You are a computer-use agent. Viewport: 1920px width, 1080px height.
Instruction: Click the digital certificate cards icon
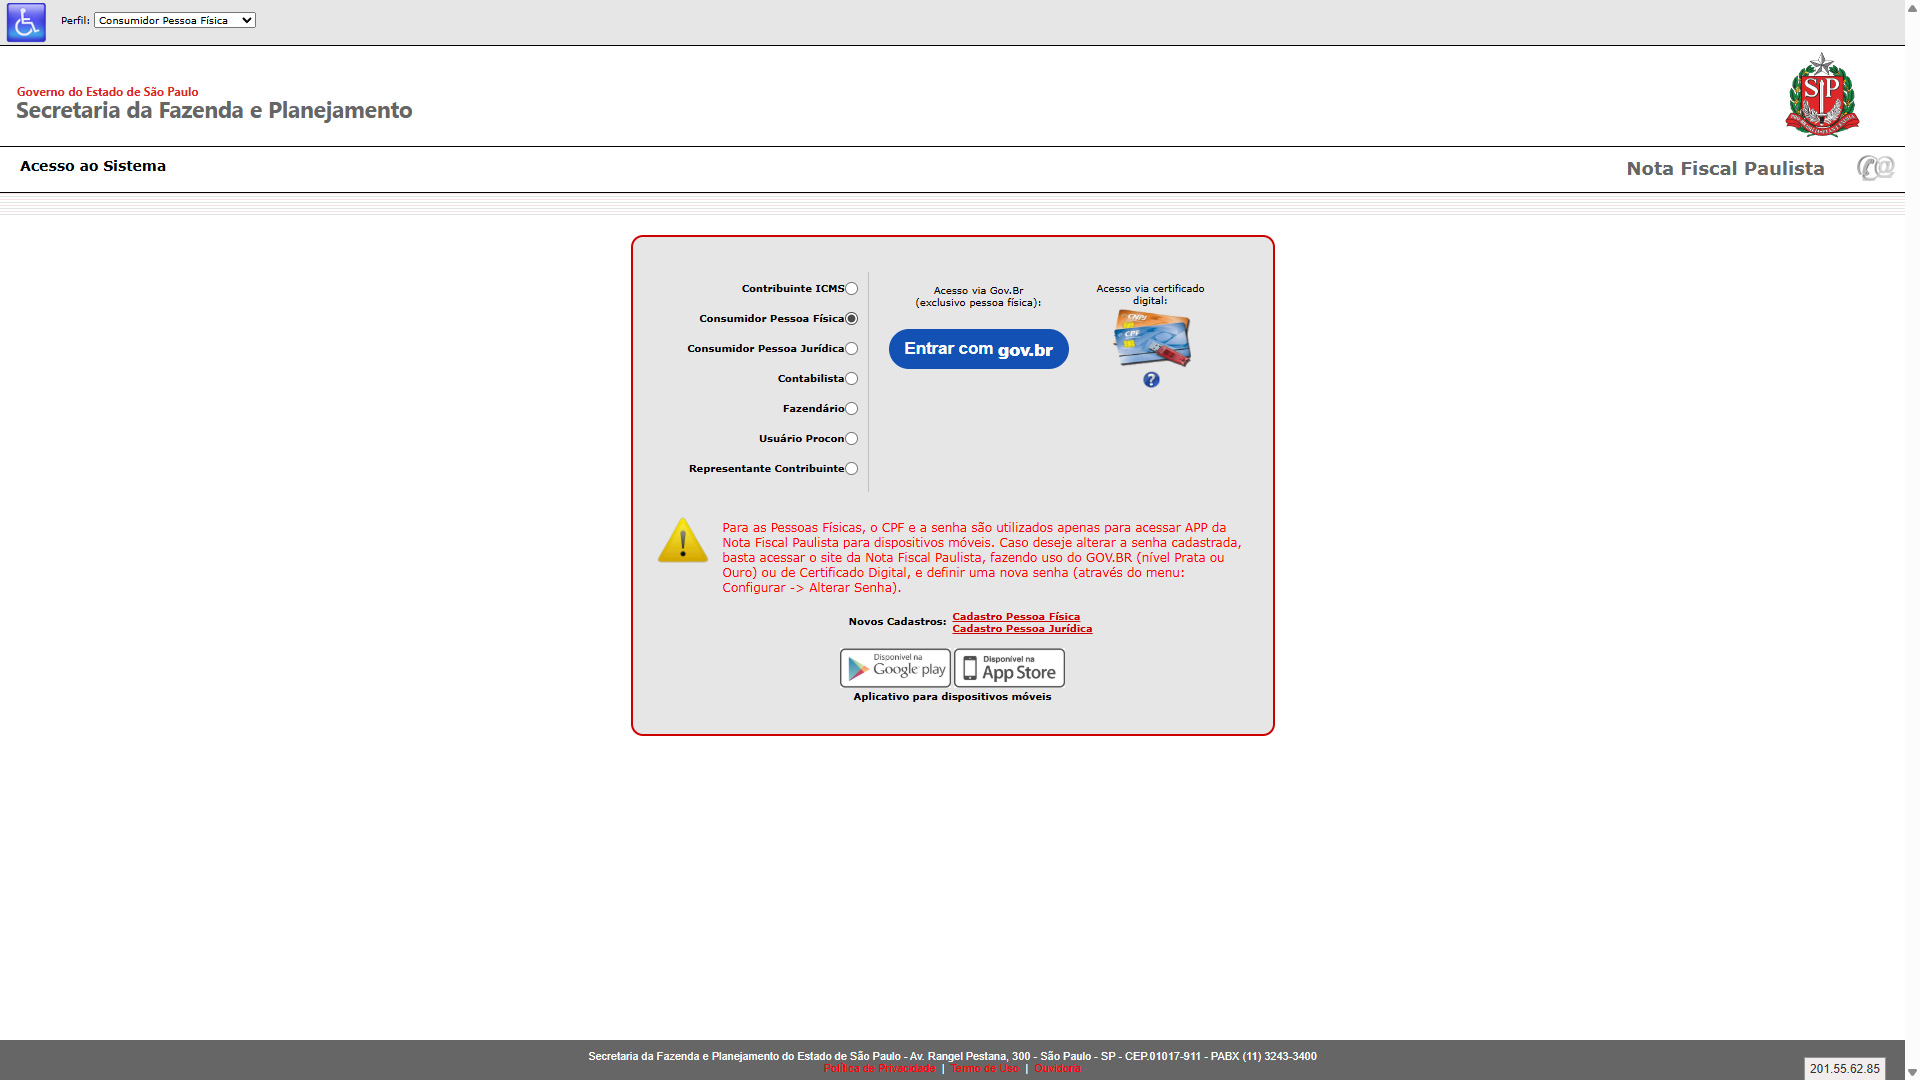click(x=1151, y=338)
